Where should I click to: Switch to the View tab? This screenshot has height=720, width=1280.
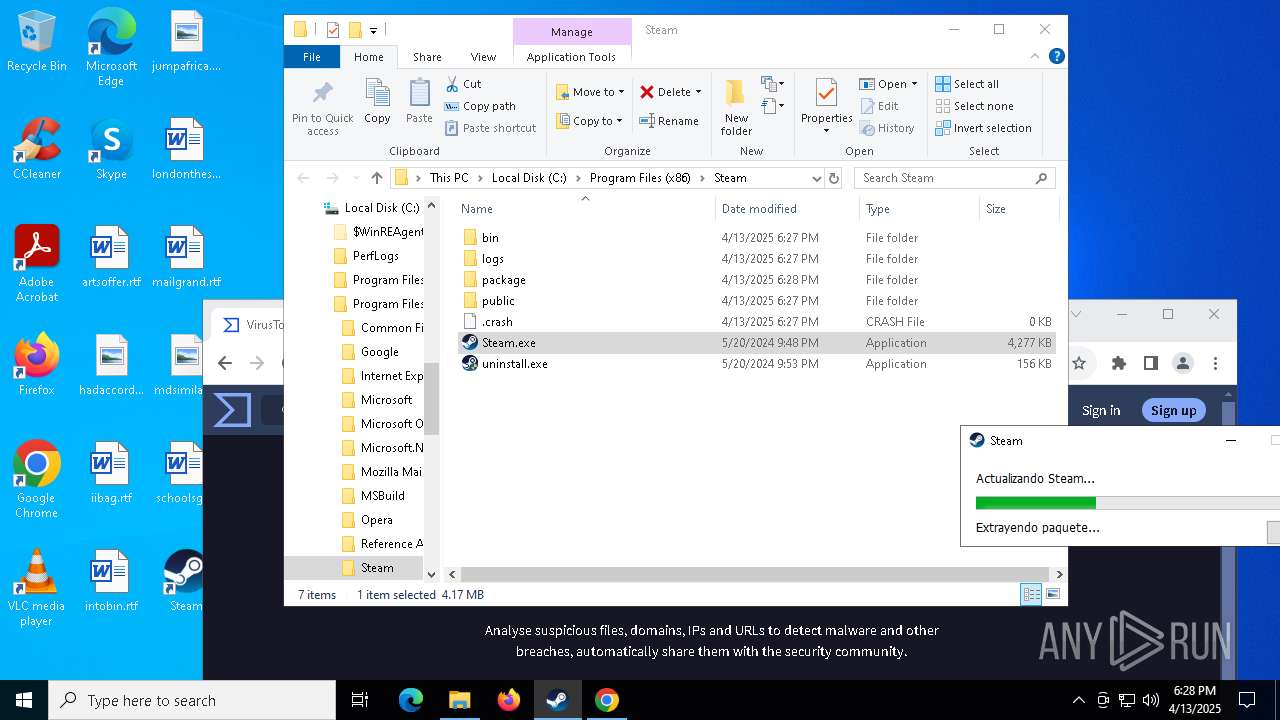pos(483,57)
